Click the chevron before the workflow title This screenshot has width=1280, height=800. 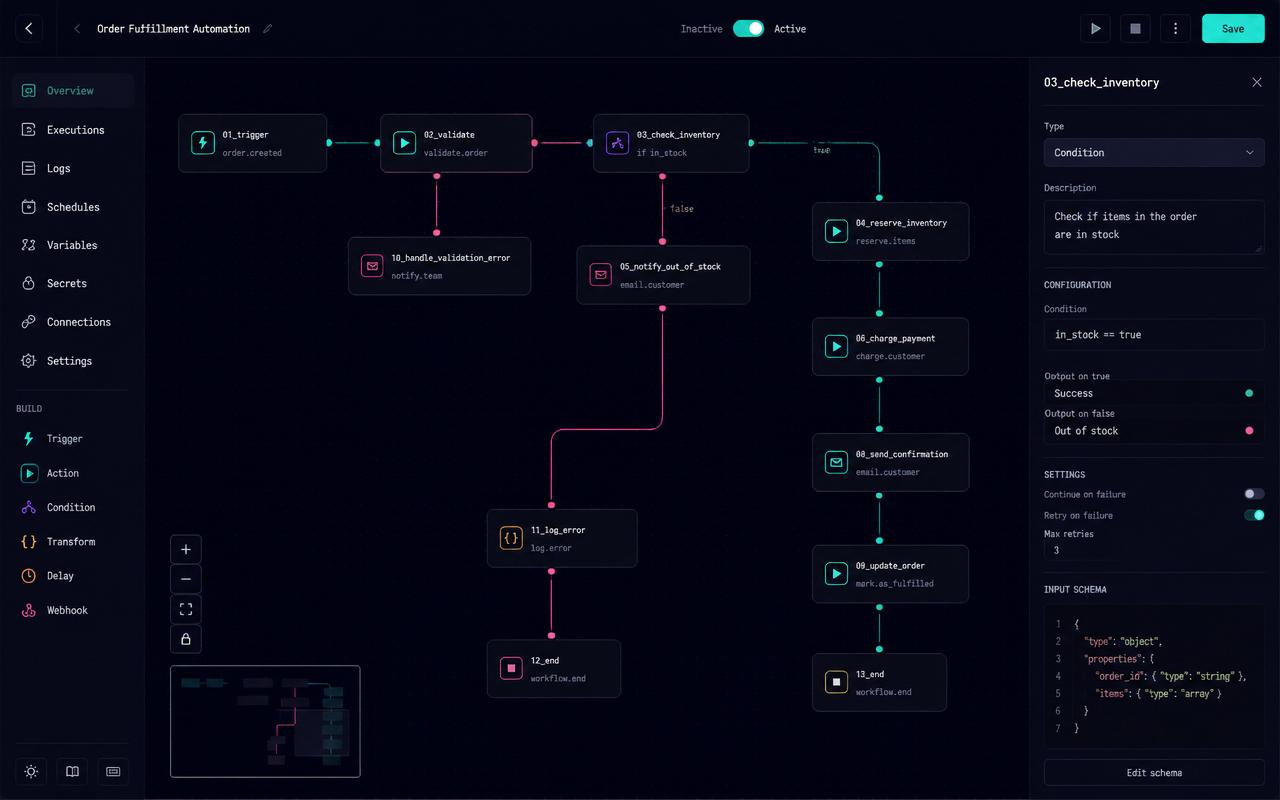77,29
